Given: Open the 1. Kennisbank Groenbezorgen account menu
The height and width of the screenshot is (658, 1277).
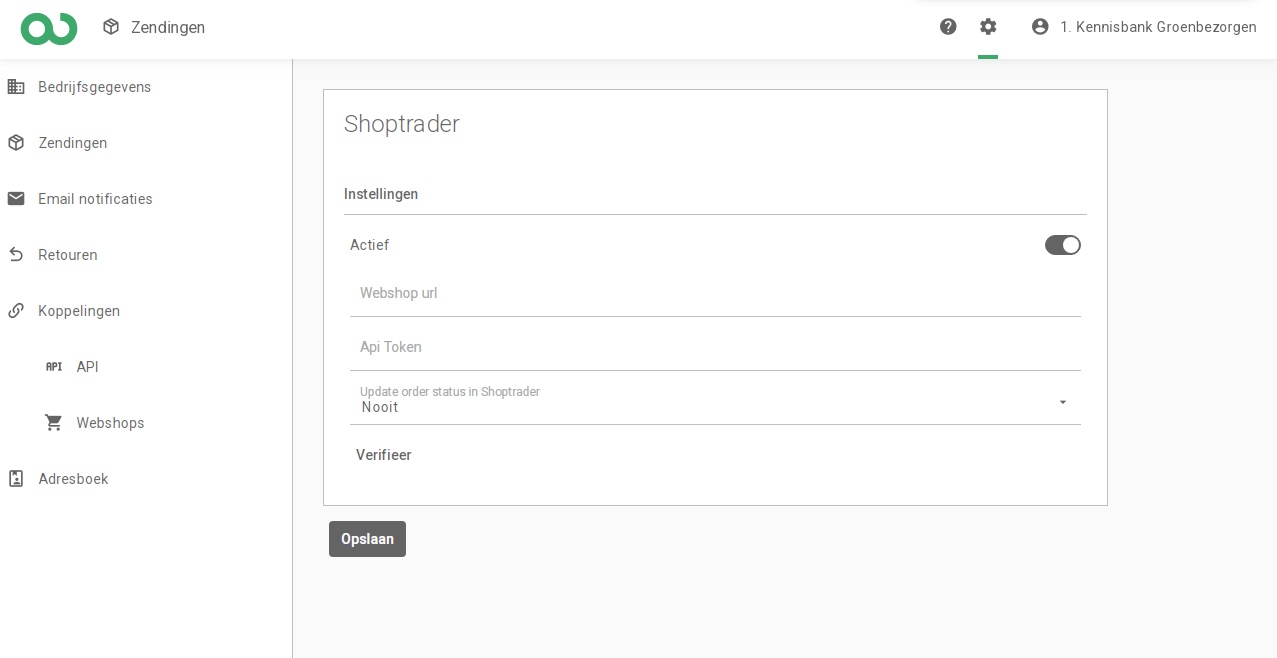Looking at the screenshot, I should [1158, 27].
